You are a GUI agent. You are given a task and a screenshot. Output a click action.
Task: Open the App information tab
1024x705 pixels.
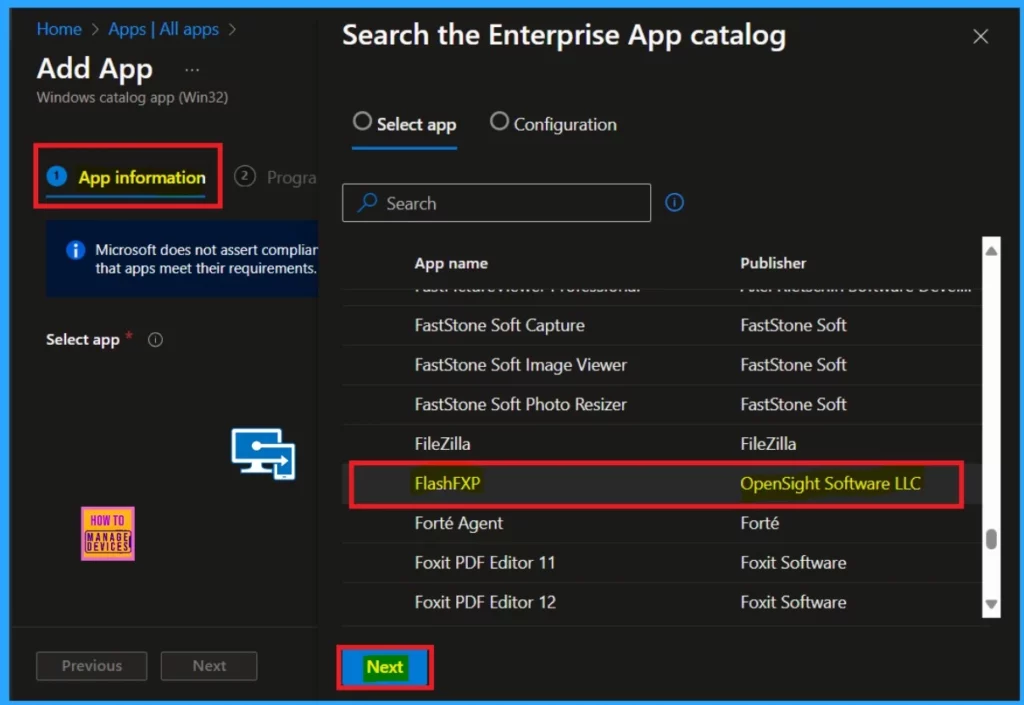coord(127,177)
